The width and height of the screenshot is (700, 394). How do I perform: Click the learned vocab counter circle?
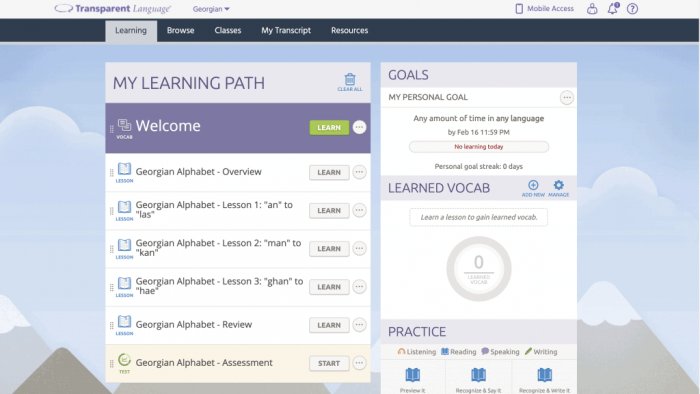479,269
